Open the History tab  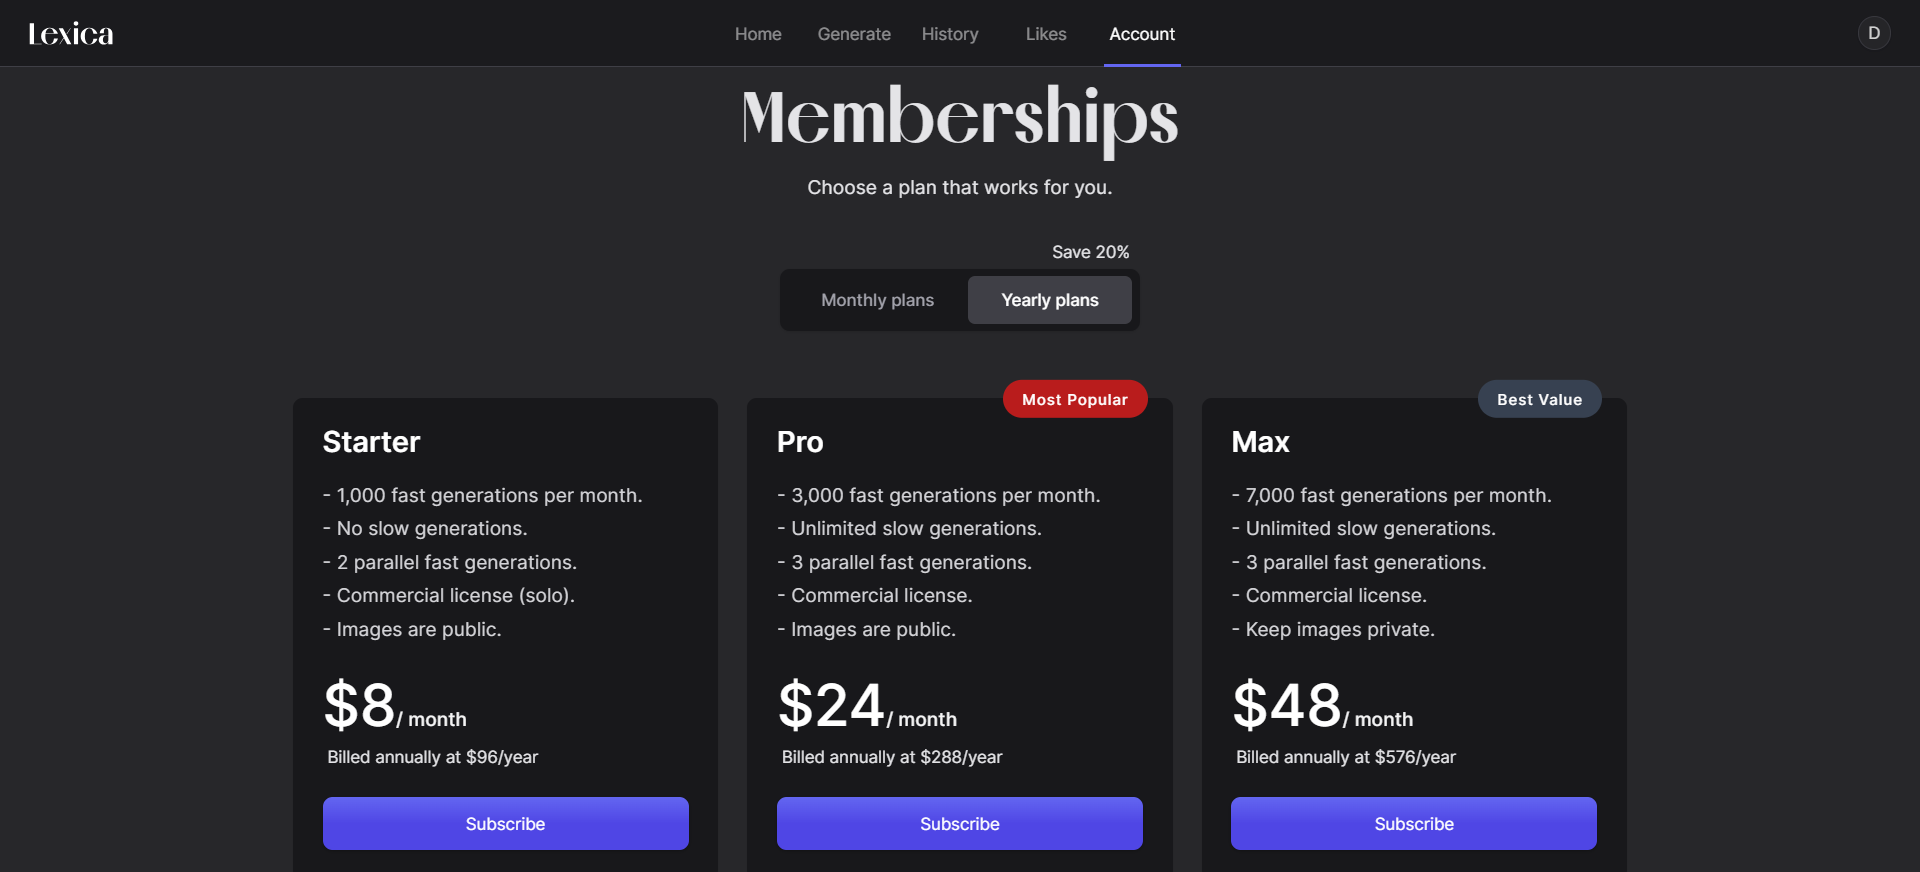950,34
